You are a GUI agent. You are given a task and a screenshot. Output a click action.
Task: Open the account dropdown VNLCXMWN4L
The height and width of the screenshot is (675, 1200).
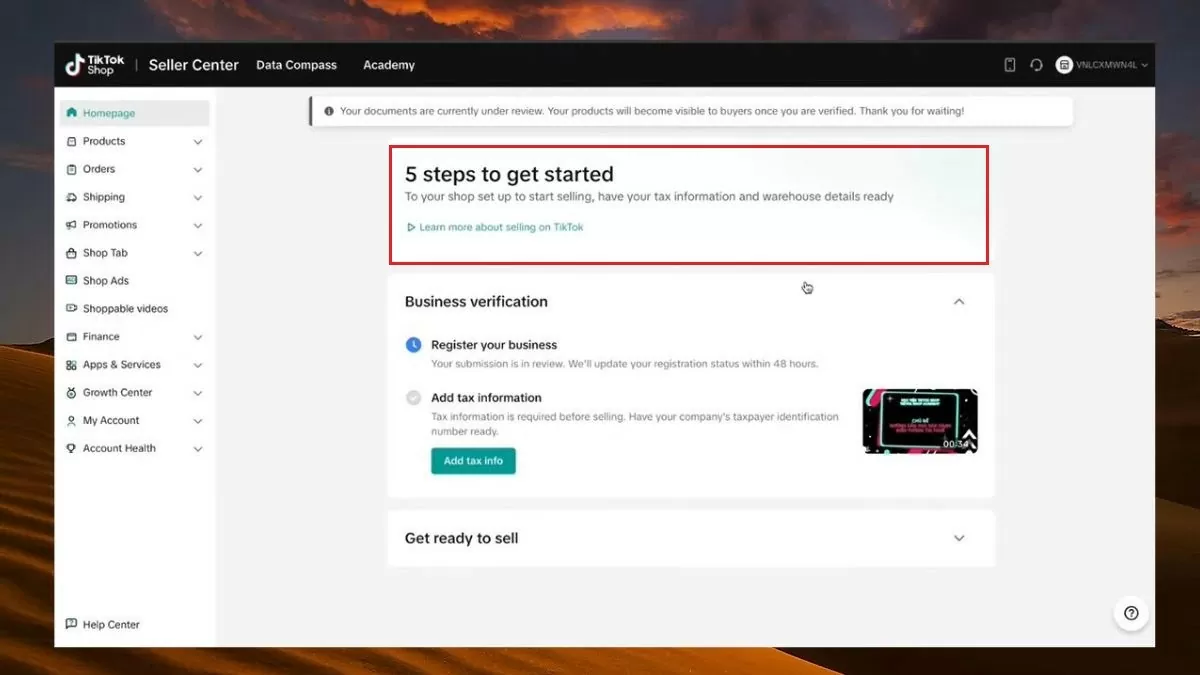pyautogui.click(x=1102, y=65)
